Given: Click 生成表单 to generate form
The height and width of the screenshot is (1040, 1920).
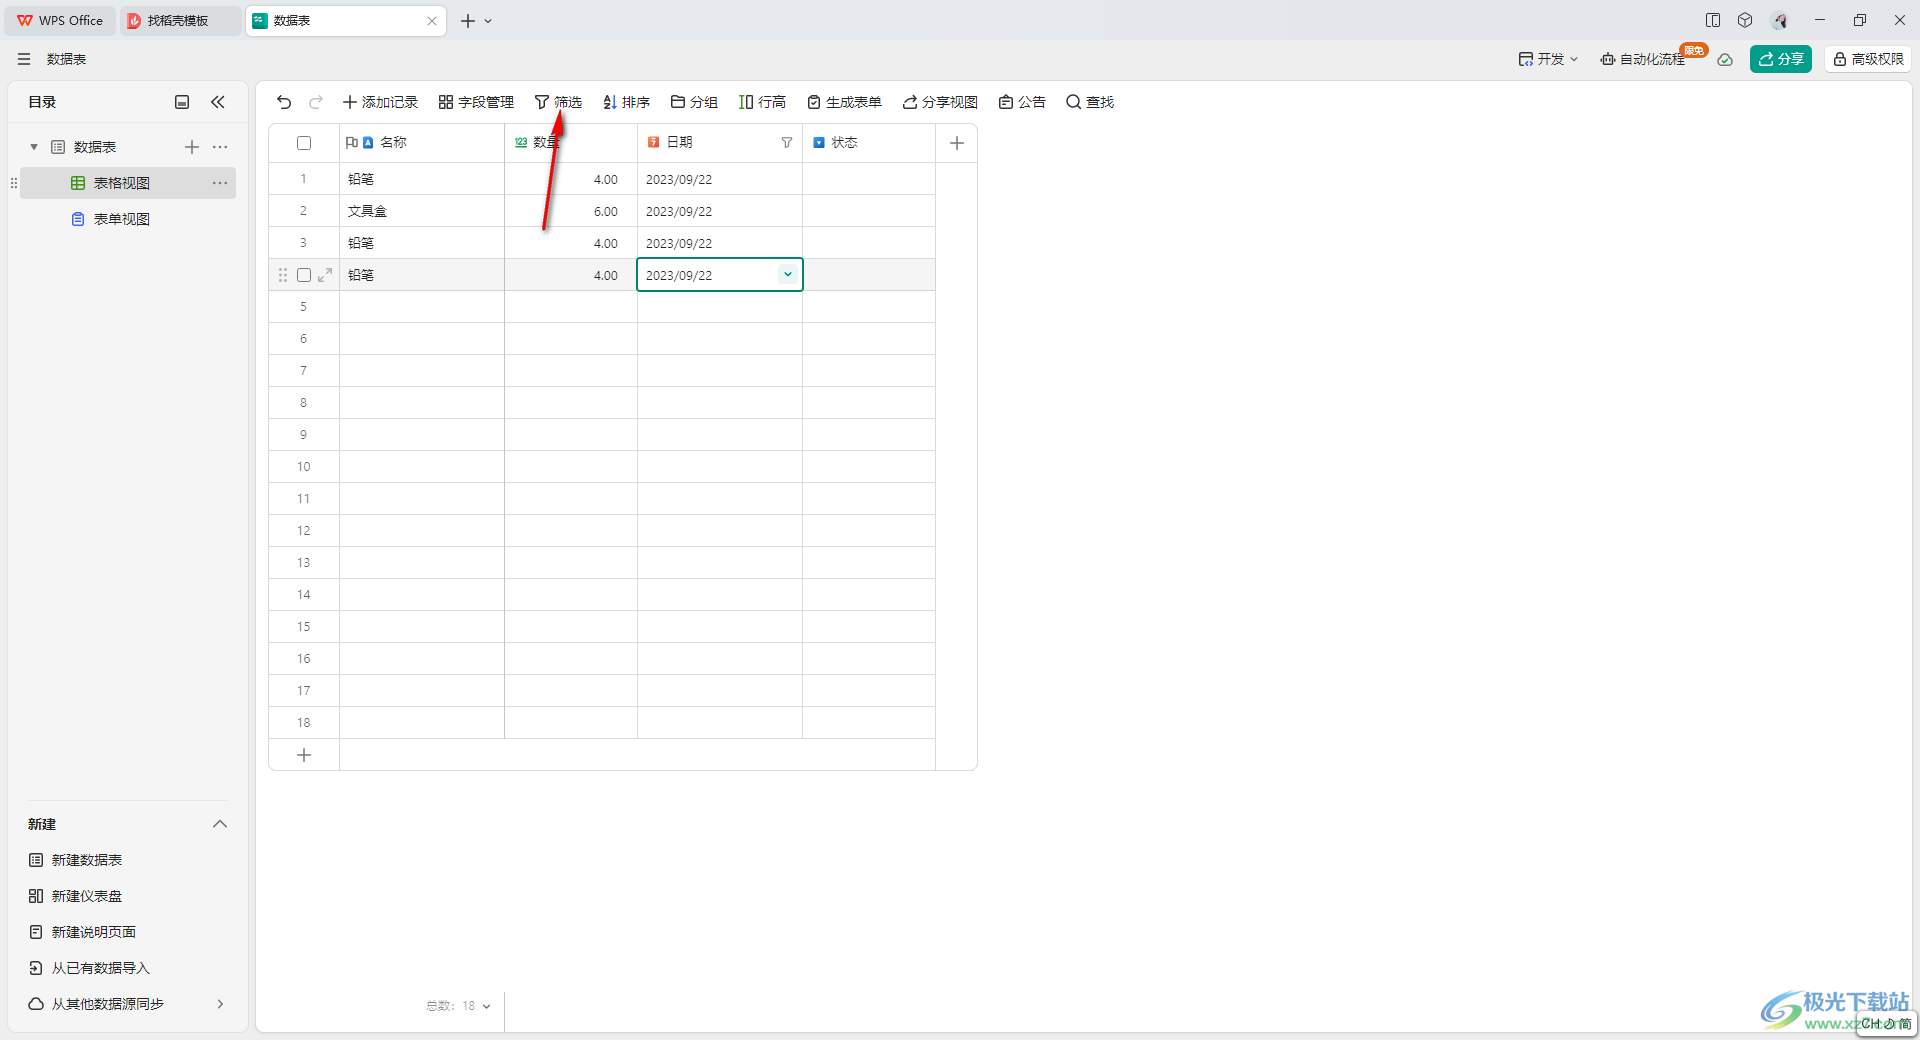Looking at the screenshot, I should (x=844, y=102).
